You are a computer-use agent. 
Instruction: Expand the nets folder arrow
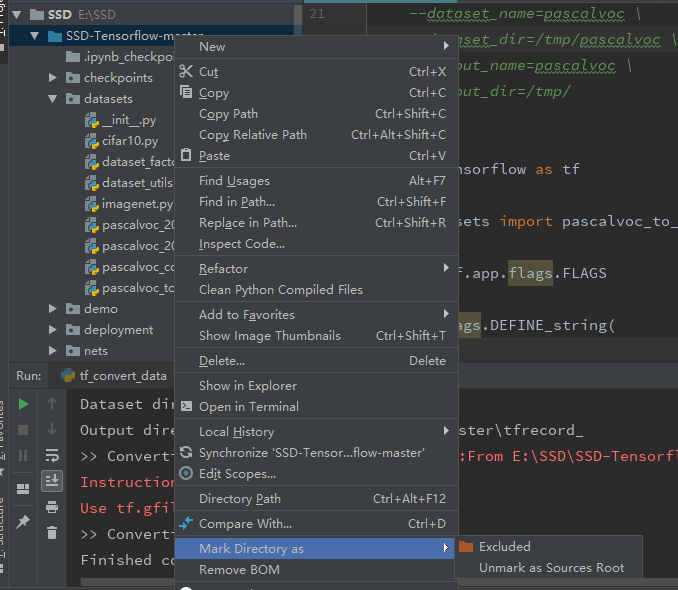[x=53, y=351]
